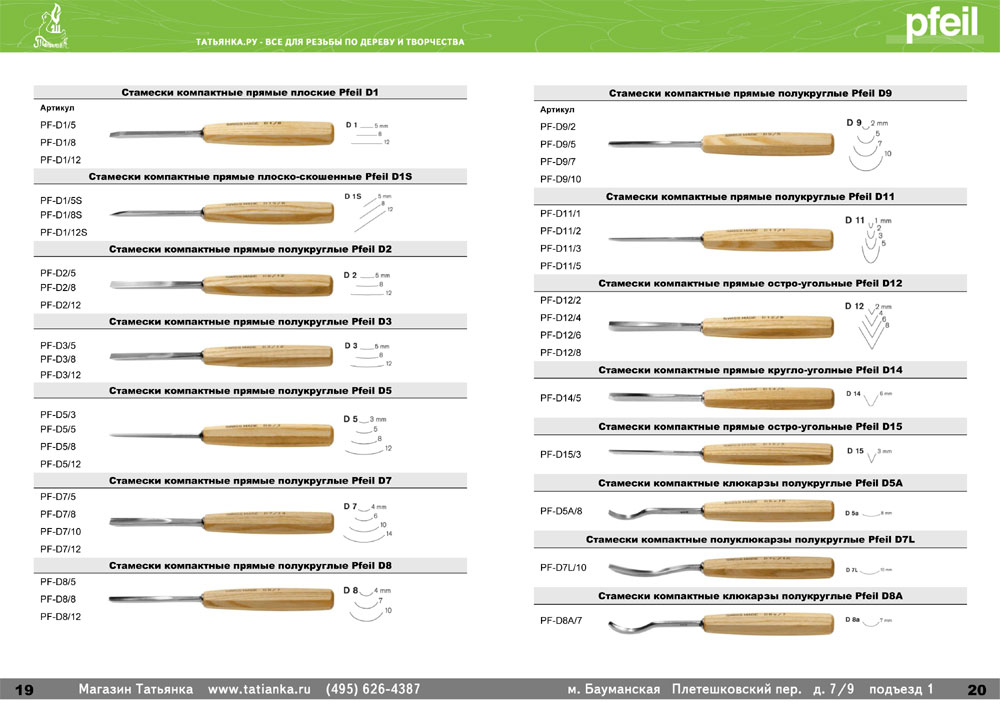The width and height of the screenshot is (1000, 707).
Task: Click the D 11 U-profile diagram
Action: [869, 239]
